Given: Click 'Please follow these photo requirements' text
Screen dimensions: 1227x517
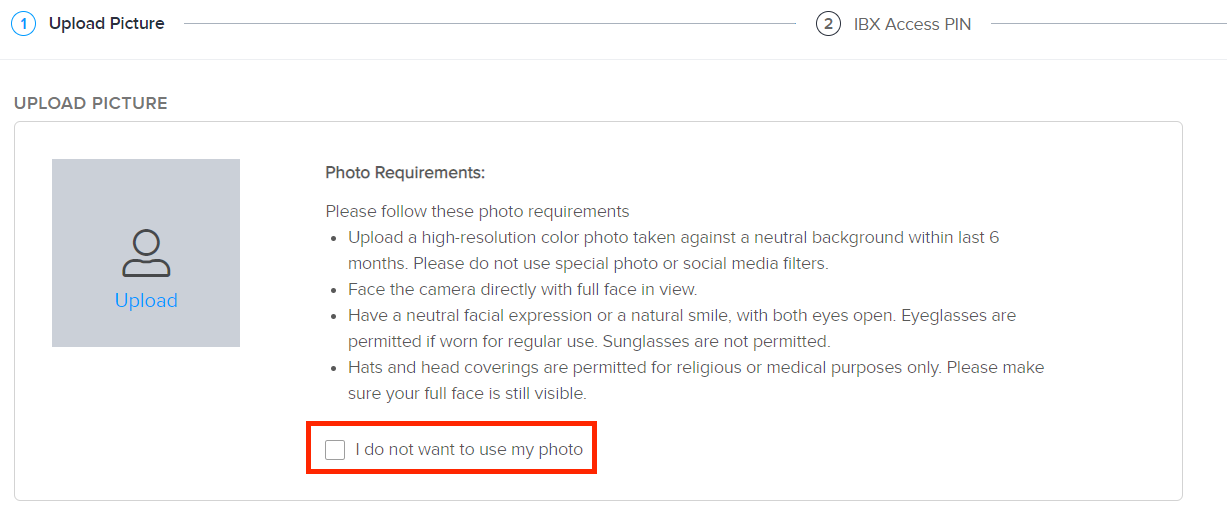Looking at the screenshot, I should 477,212.
